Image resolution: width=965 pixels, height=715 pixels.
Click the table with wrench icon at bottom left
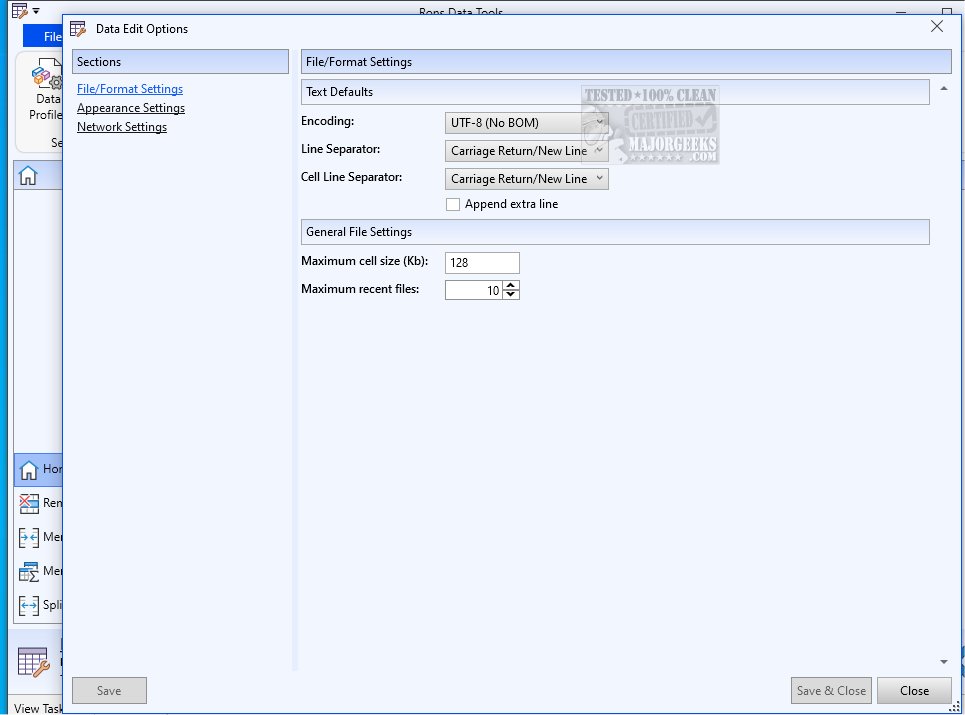tap(33, 663)
